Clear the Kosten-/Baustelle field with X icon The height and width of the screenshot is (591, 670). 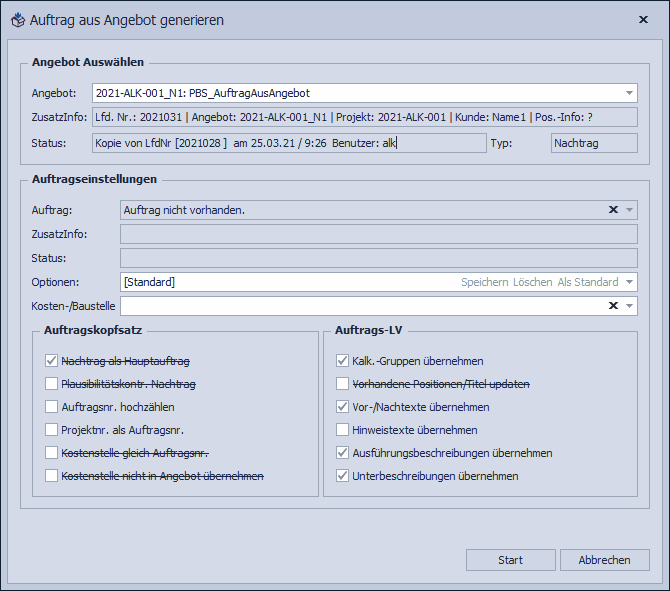pos(613,305)
